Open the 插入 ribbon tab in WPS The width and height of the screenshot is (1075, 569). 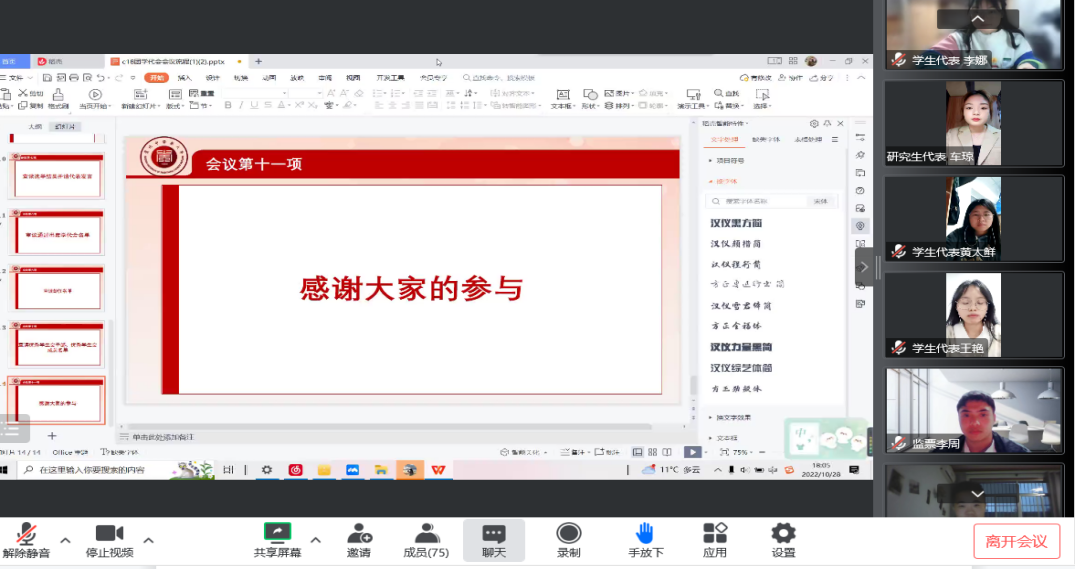[184, 77]
